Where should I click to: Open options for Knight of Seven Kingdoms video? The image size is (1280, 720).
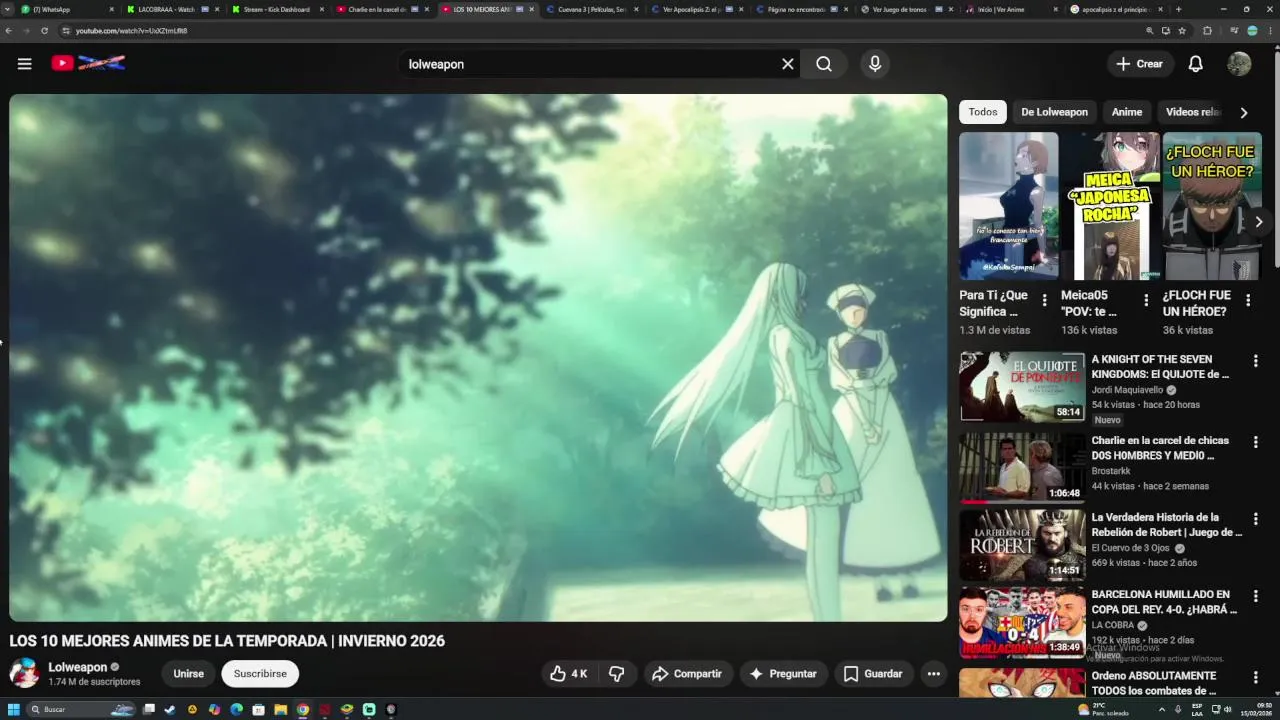coord(1256,361)
